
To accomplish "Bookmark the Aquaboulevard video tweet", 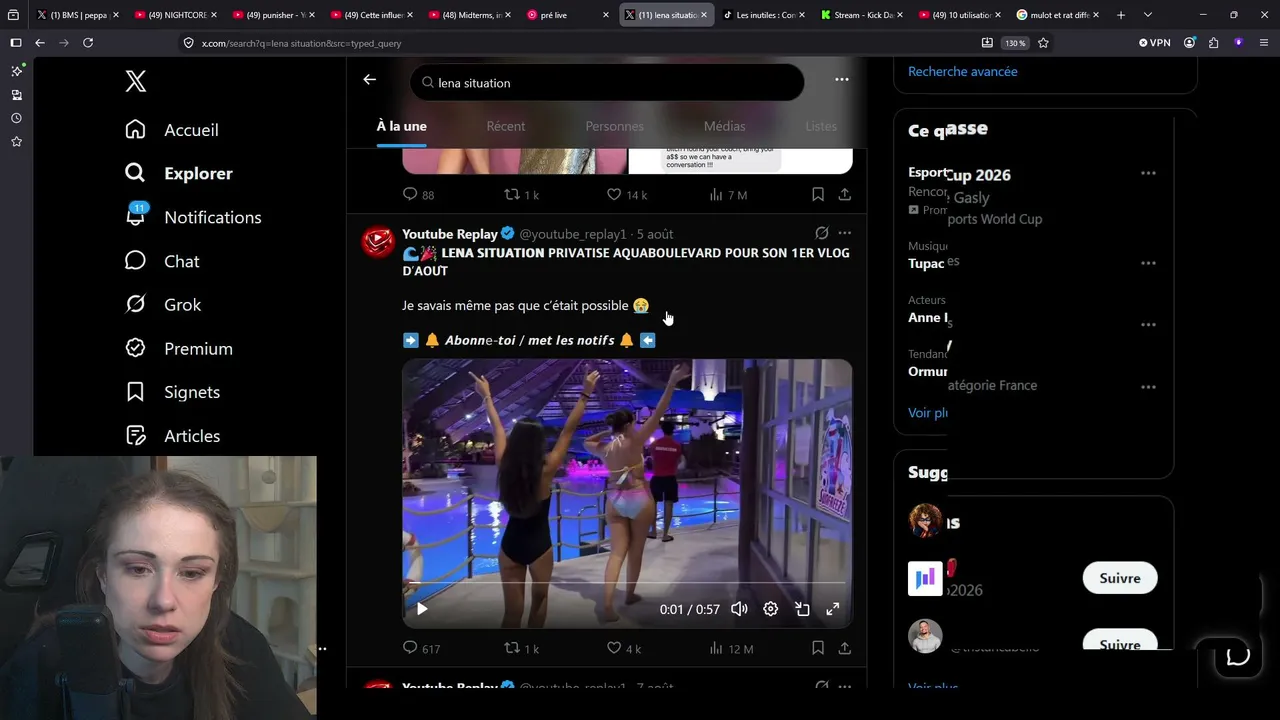I will (x=818, y=648).
